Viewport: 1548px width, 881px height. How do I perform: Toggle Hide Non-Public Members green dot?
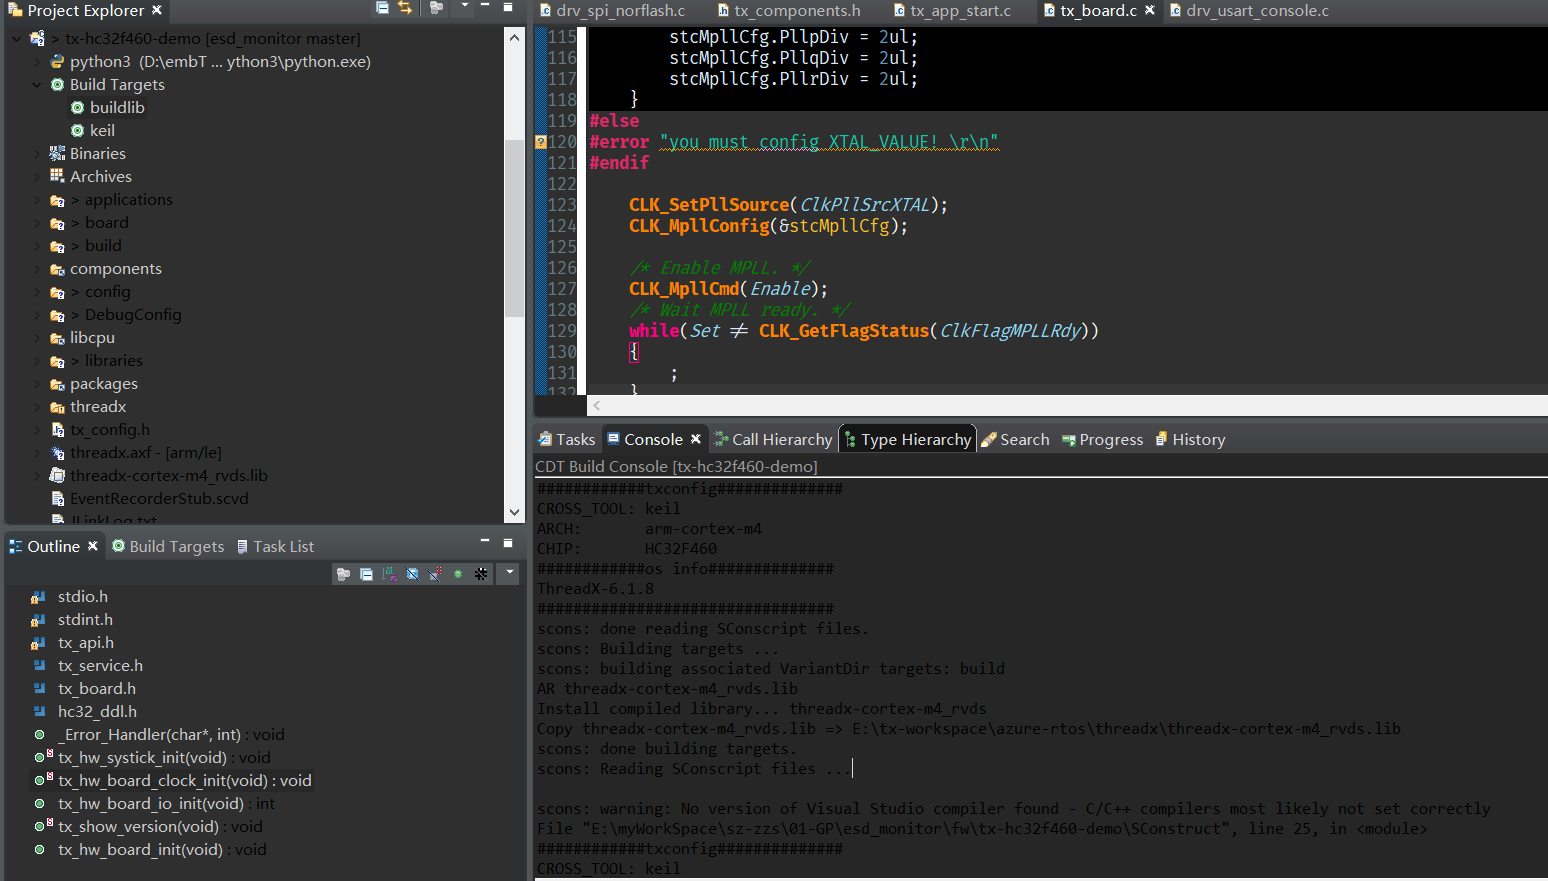point(458,574)
